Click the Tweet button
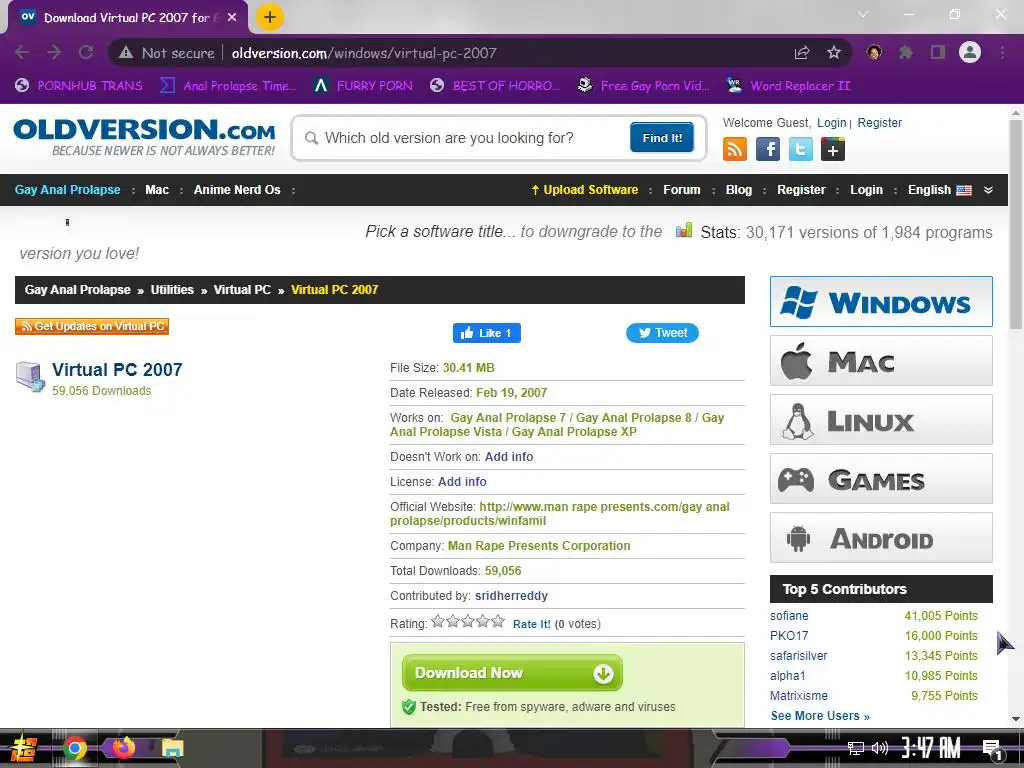1024x768 pixels. (x=662, y=333)
